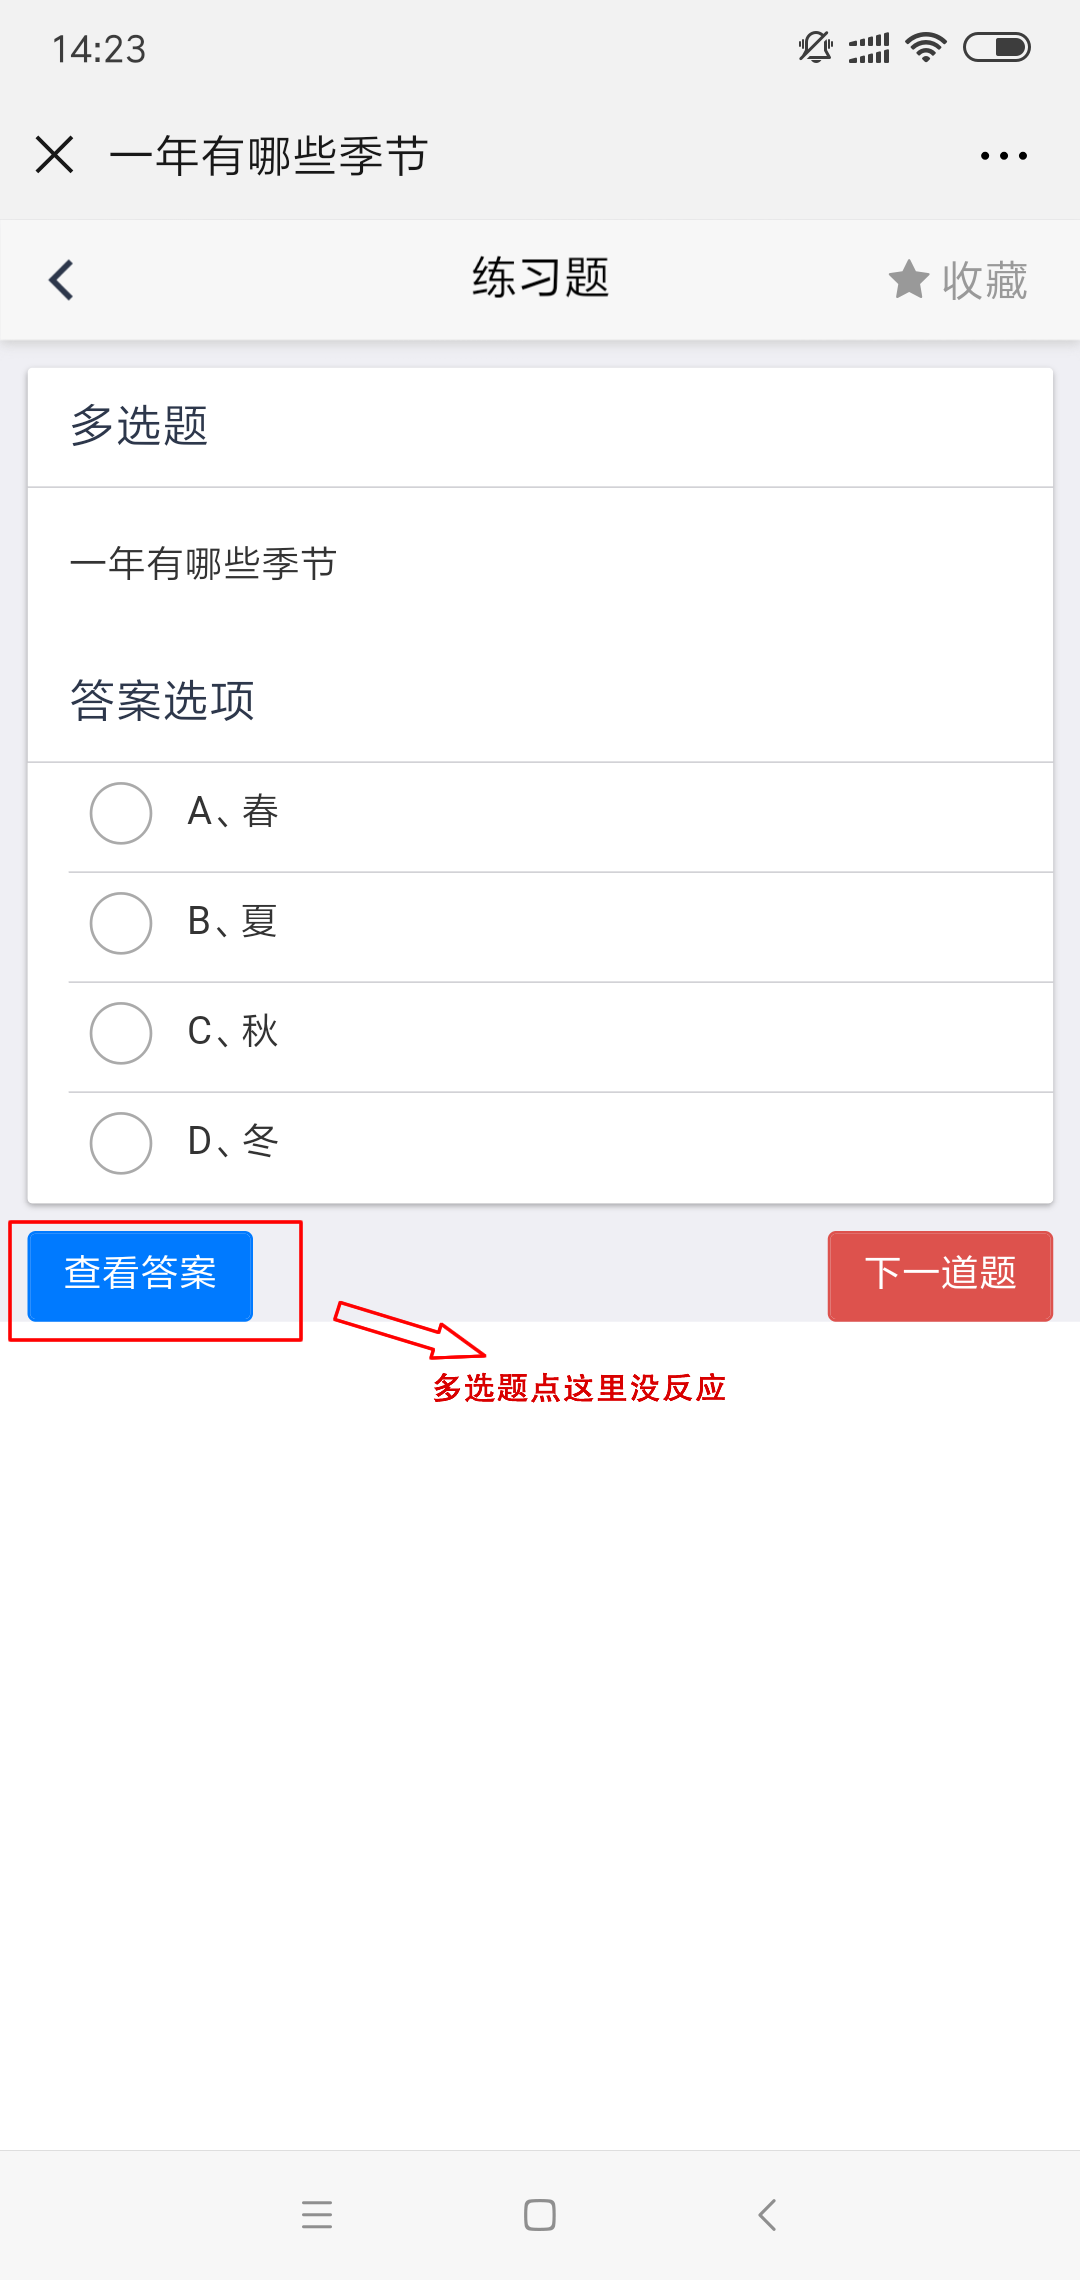This screenshot has width=1080, height=2280.
Task: Select radio option D、冬
Action: point(121,1143)
